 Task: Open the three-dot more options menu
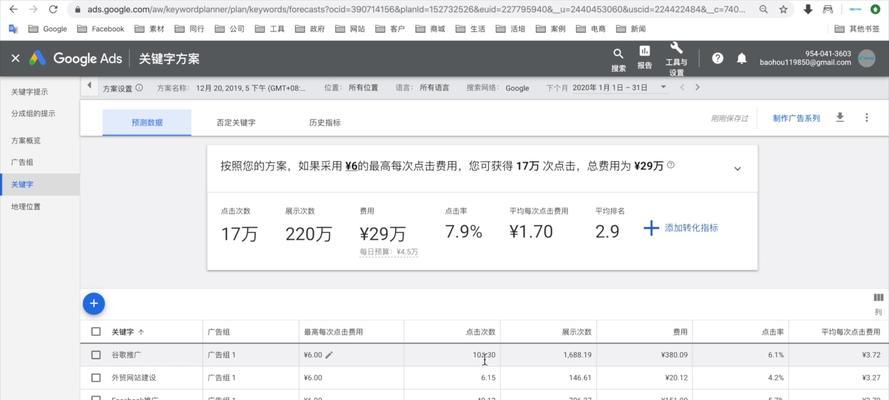866,118
